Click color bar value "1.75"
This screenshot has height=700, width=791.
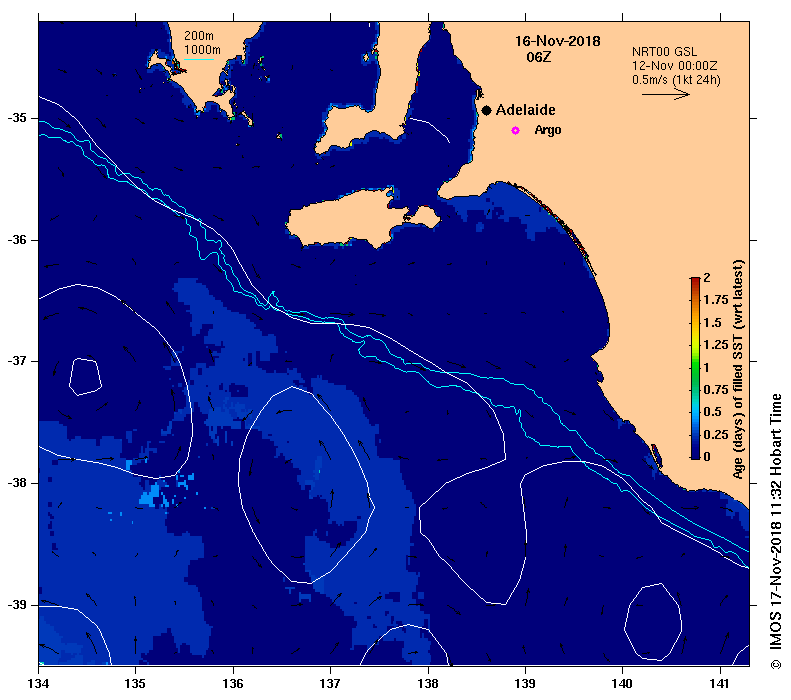click(716, 300)
